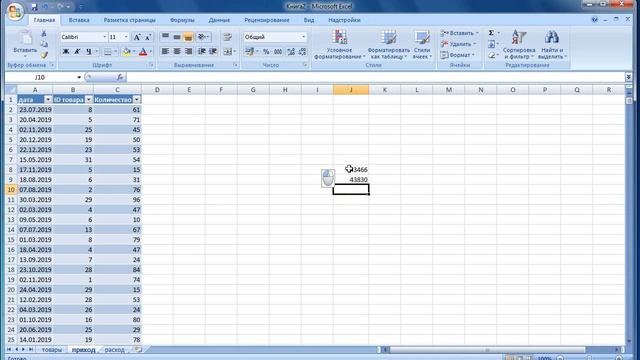
Task: Click the fx insert function icon
Action: click(x=120, y=77)
